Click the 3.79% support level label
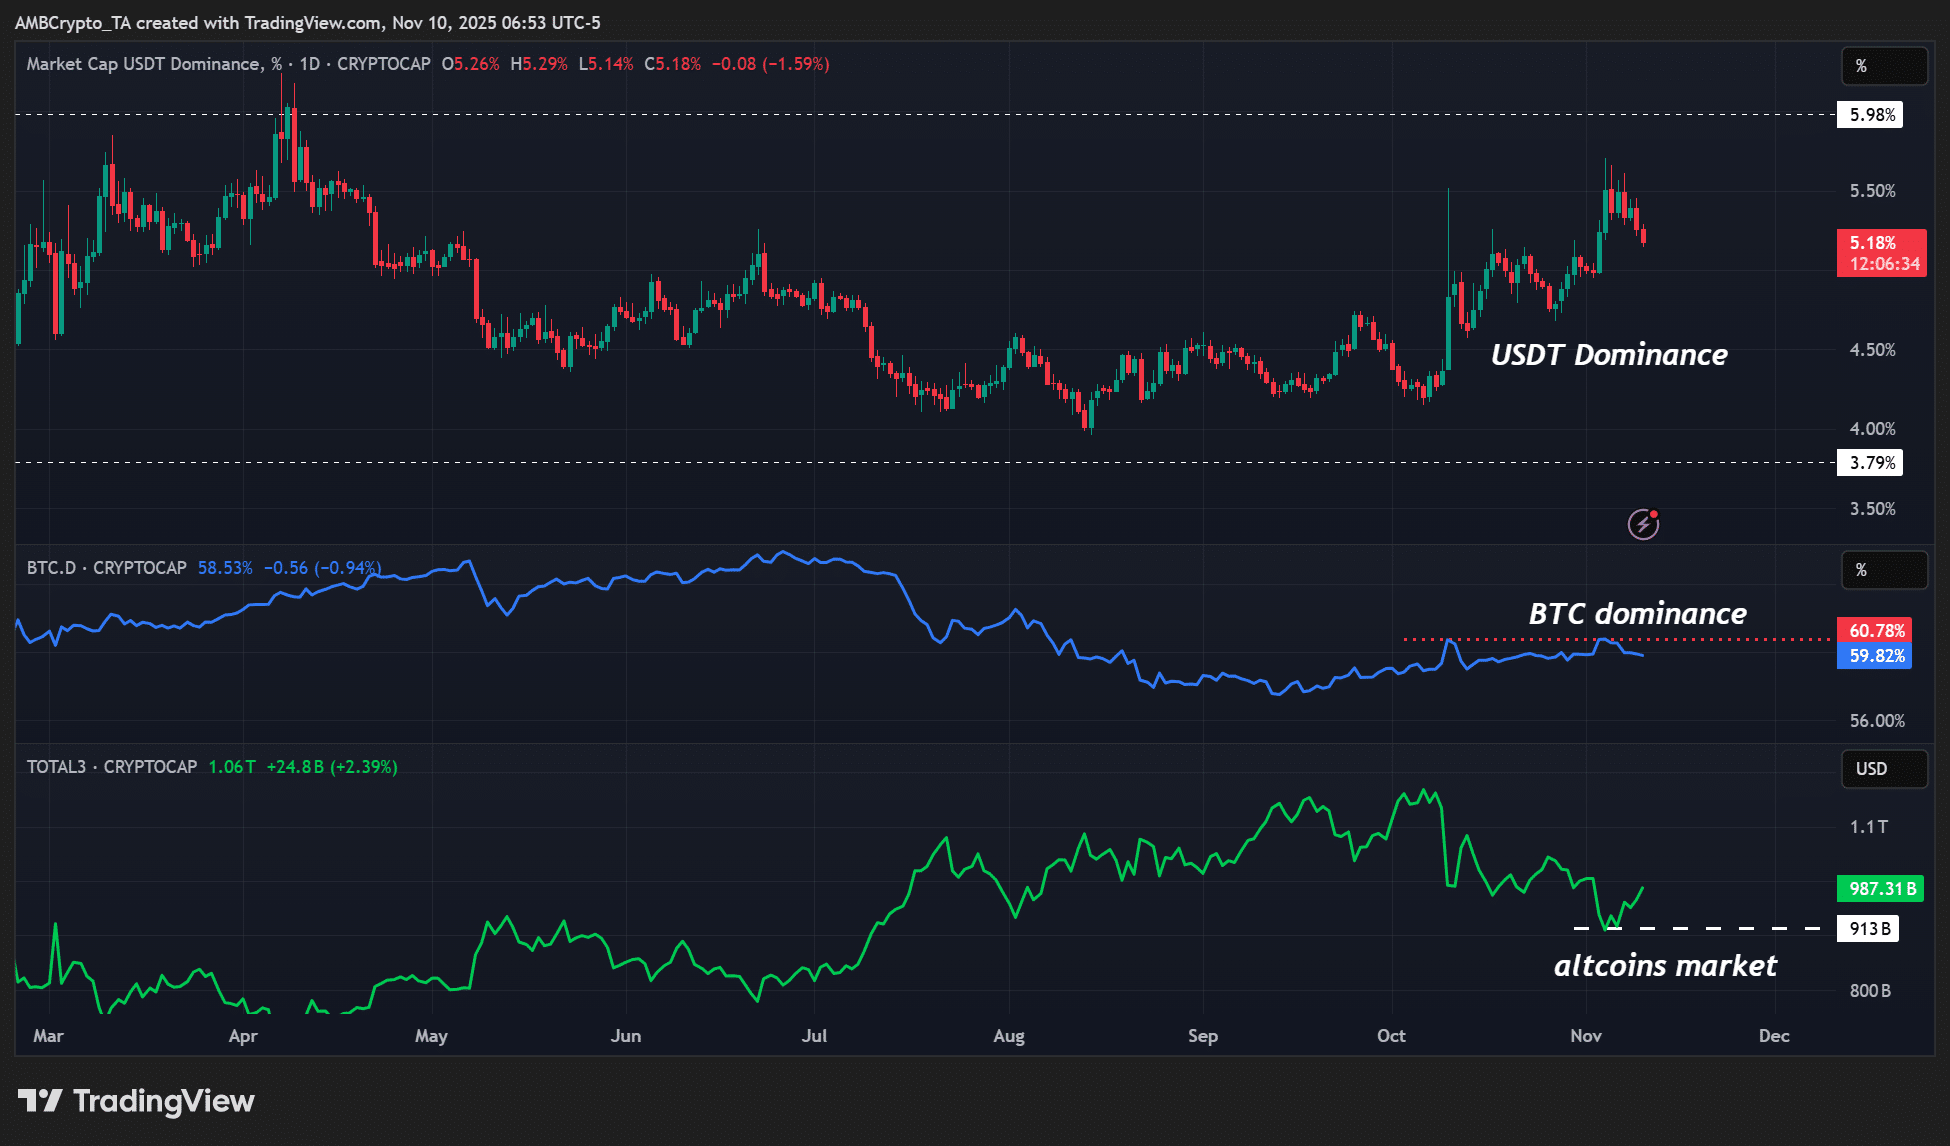1950x1146 pixels. tap(1868, 463)
